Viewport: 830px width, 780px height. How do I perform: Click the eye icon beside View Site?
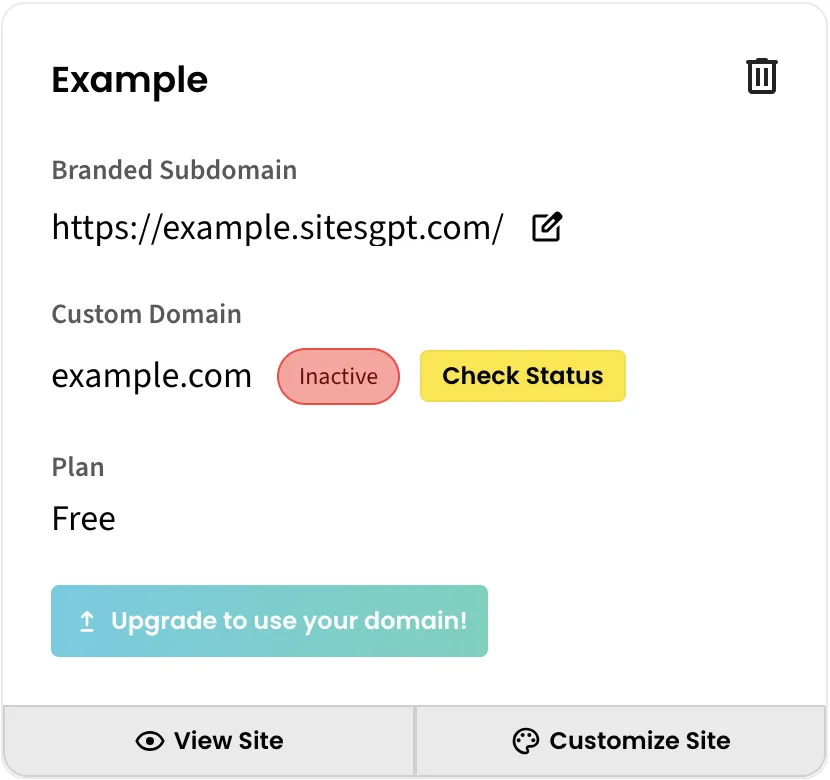150,741
